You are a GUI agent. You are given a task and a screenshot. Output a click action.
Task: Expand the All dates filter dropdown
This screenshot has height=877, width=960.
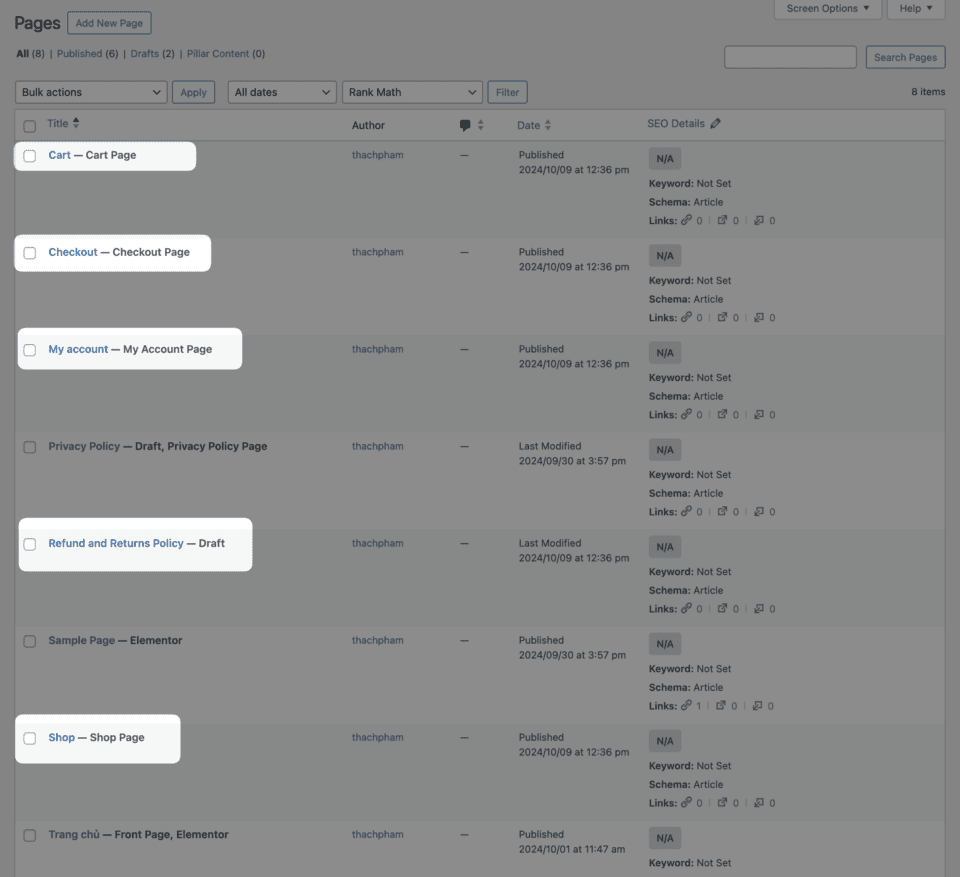point(282,92)
